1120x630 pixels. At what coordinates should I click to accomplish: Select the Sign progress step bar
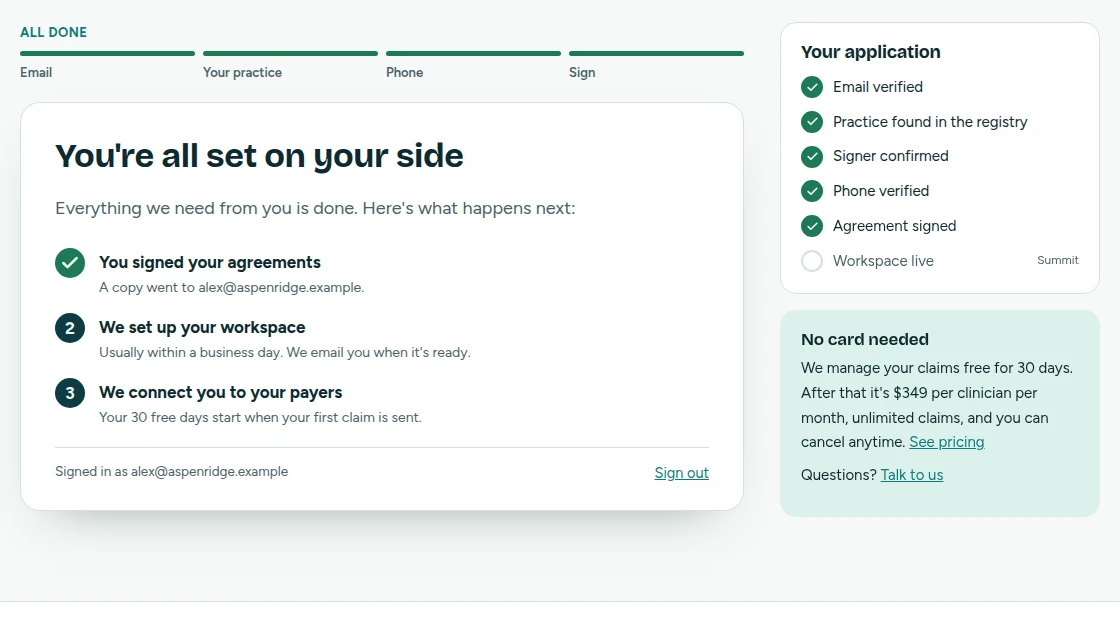(656, 54)
